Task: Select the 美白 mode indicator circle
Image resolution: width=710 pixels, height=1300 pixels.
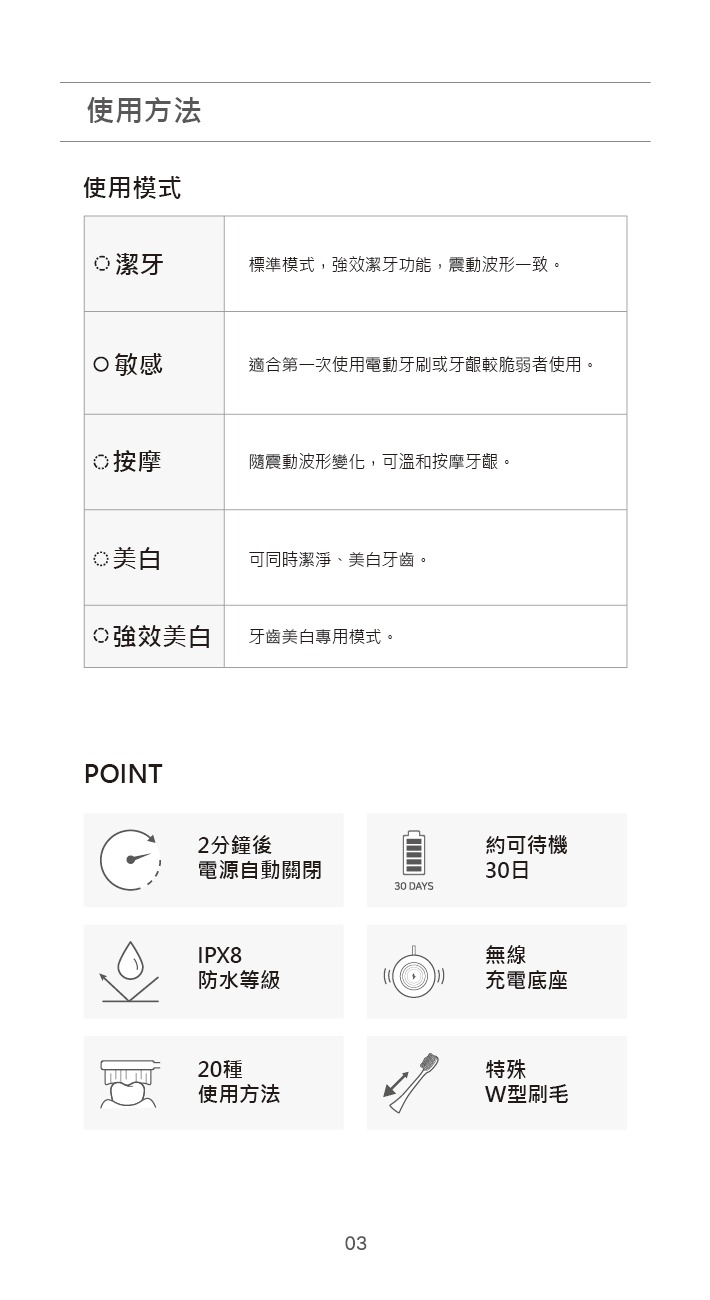Action: (100, 559)
